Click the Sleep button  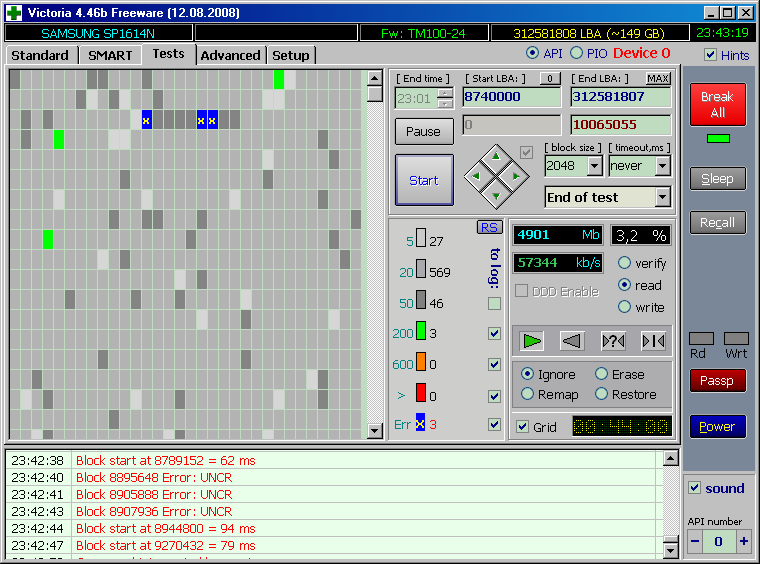pos(717,179)
